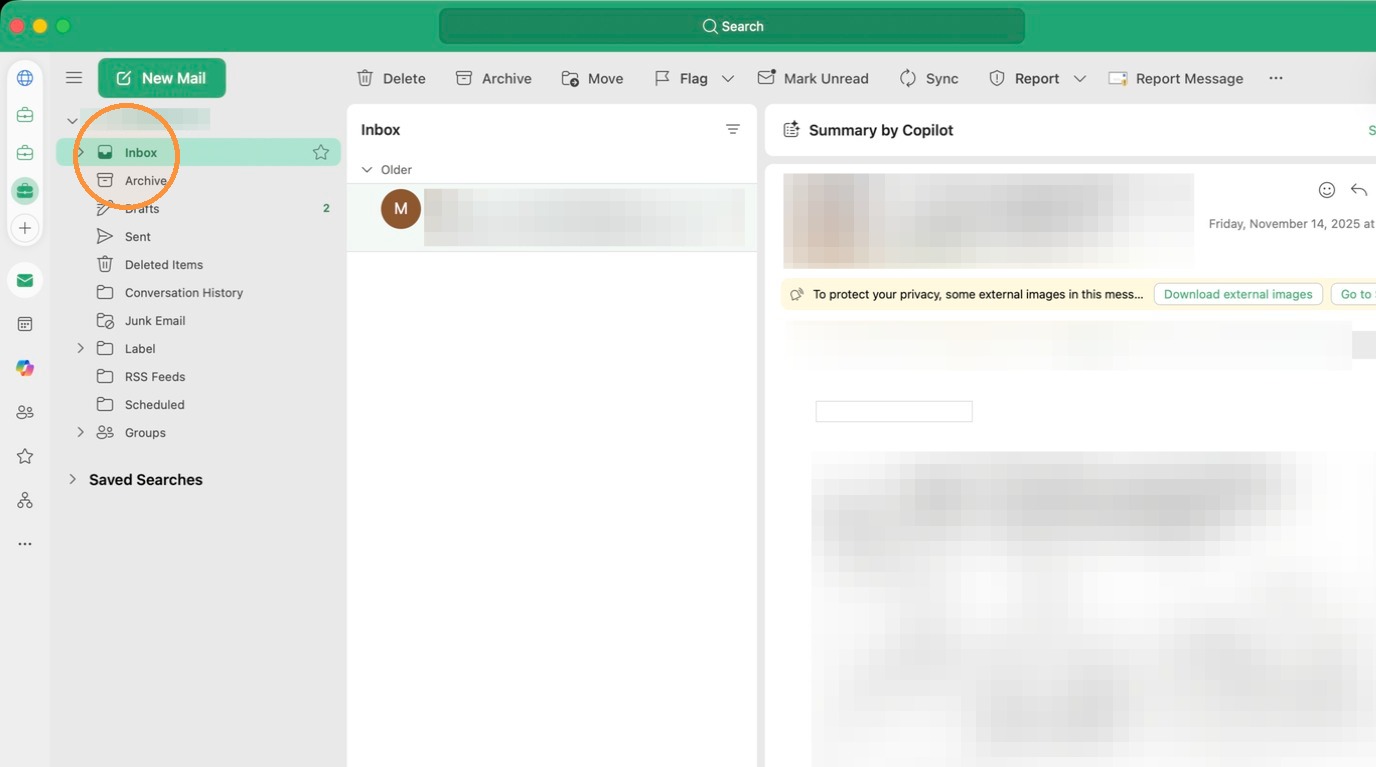Open the RSS Feeds folder
Screen dimensions: 1376x767
tap(198, 376)
